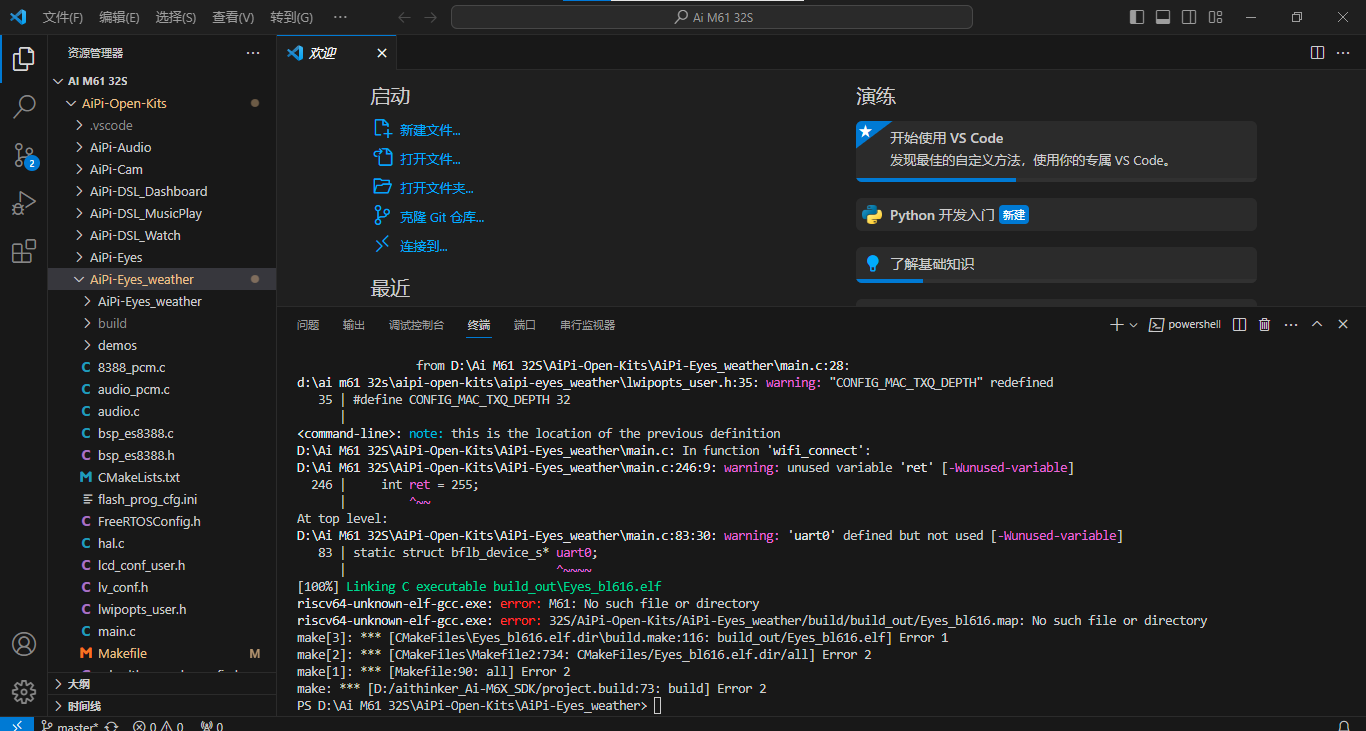
Task: Open the remote window status bar button
Action: 16,726
